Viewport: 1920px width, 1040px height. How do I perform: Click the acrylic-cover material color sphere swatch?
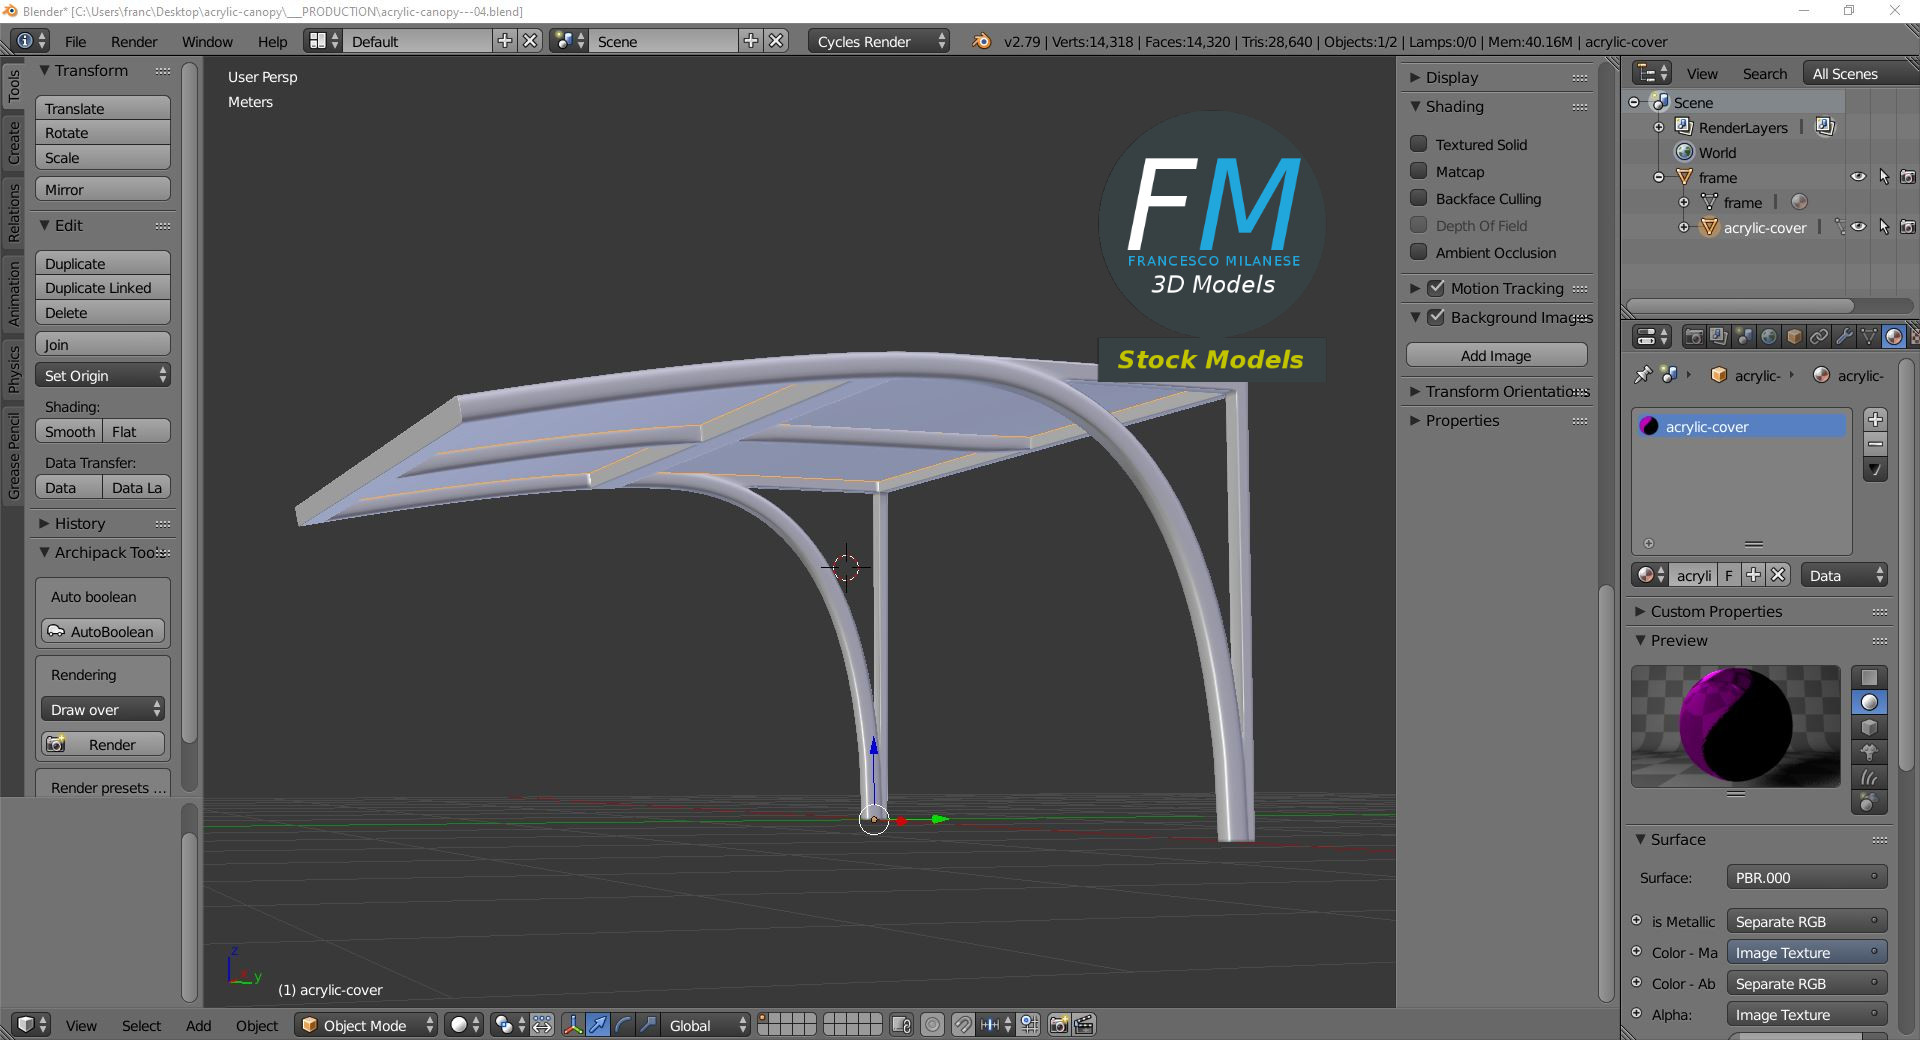(x=1648, y=426)
